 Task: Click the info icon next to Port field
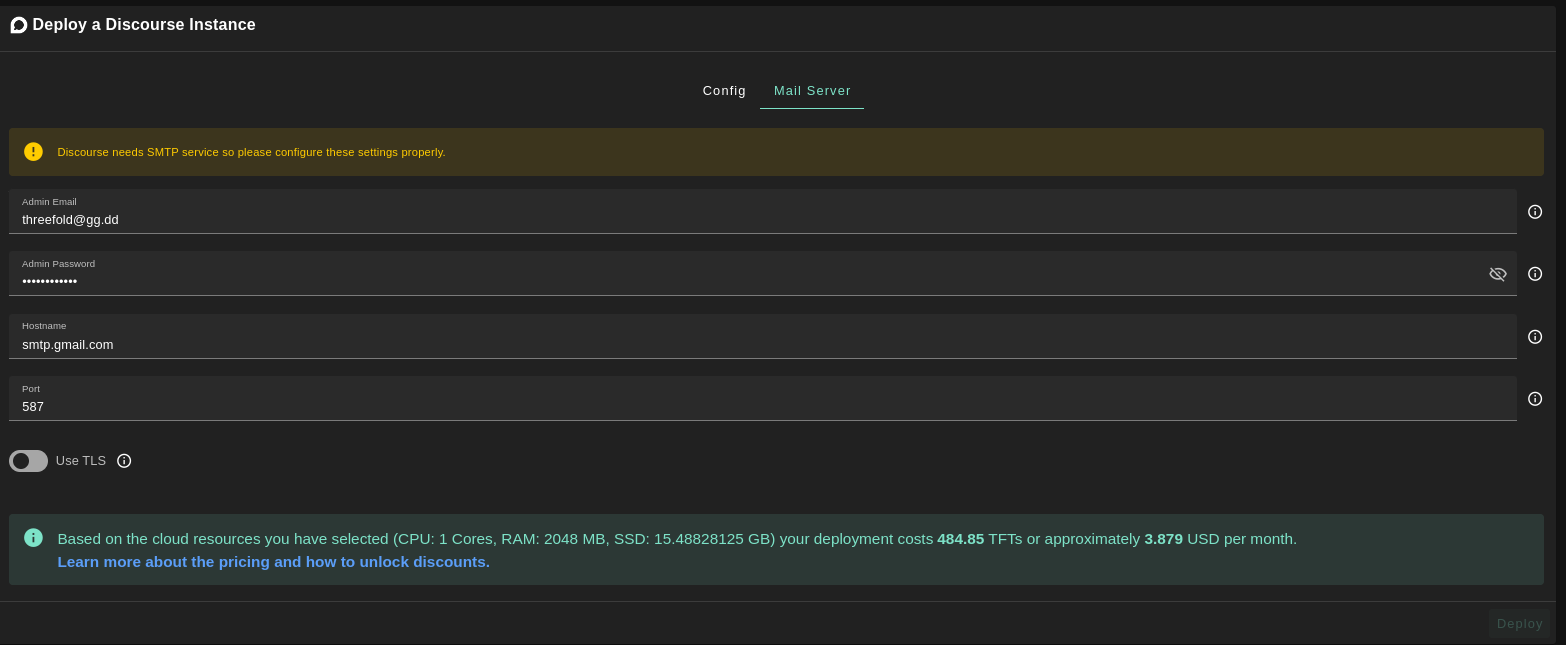coord(1535,399)
